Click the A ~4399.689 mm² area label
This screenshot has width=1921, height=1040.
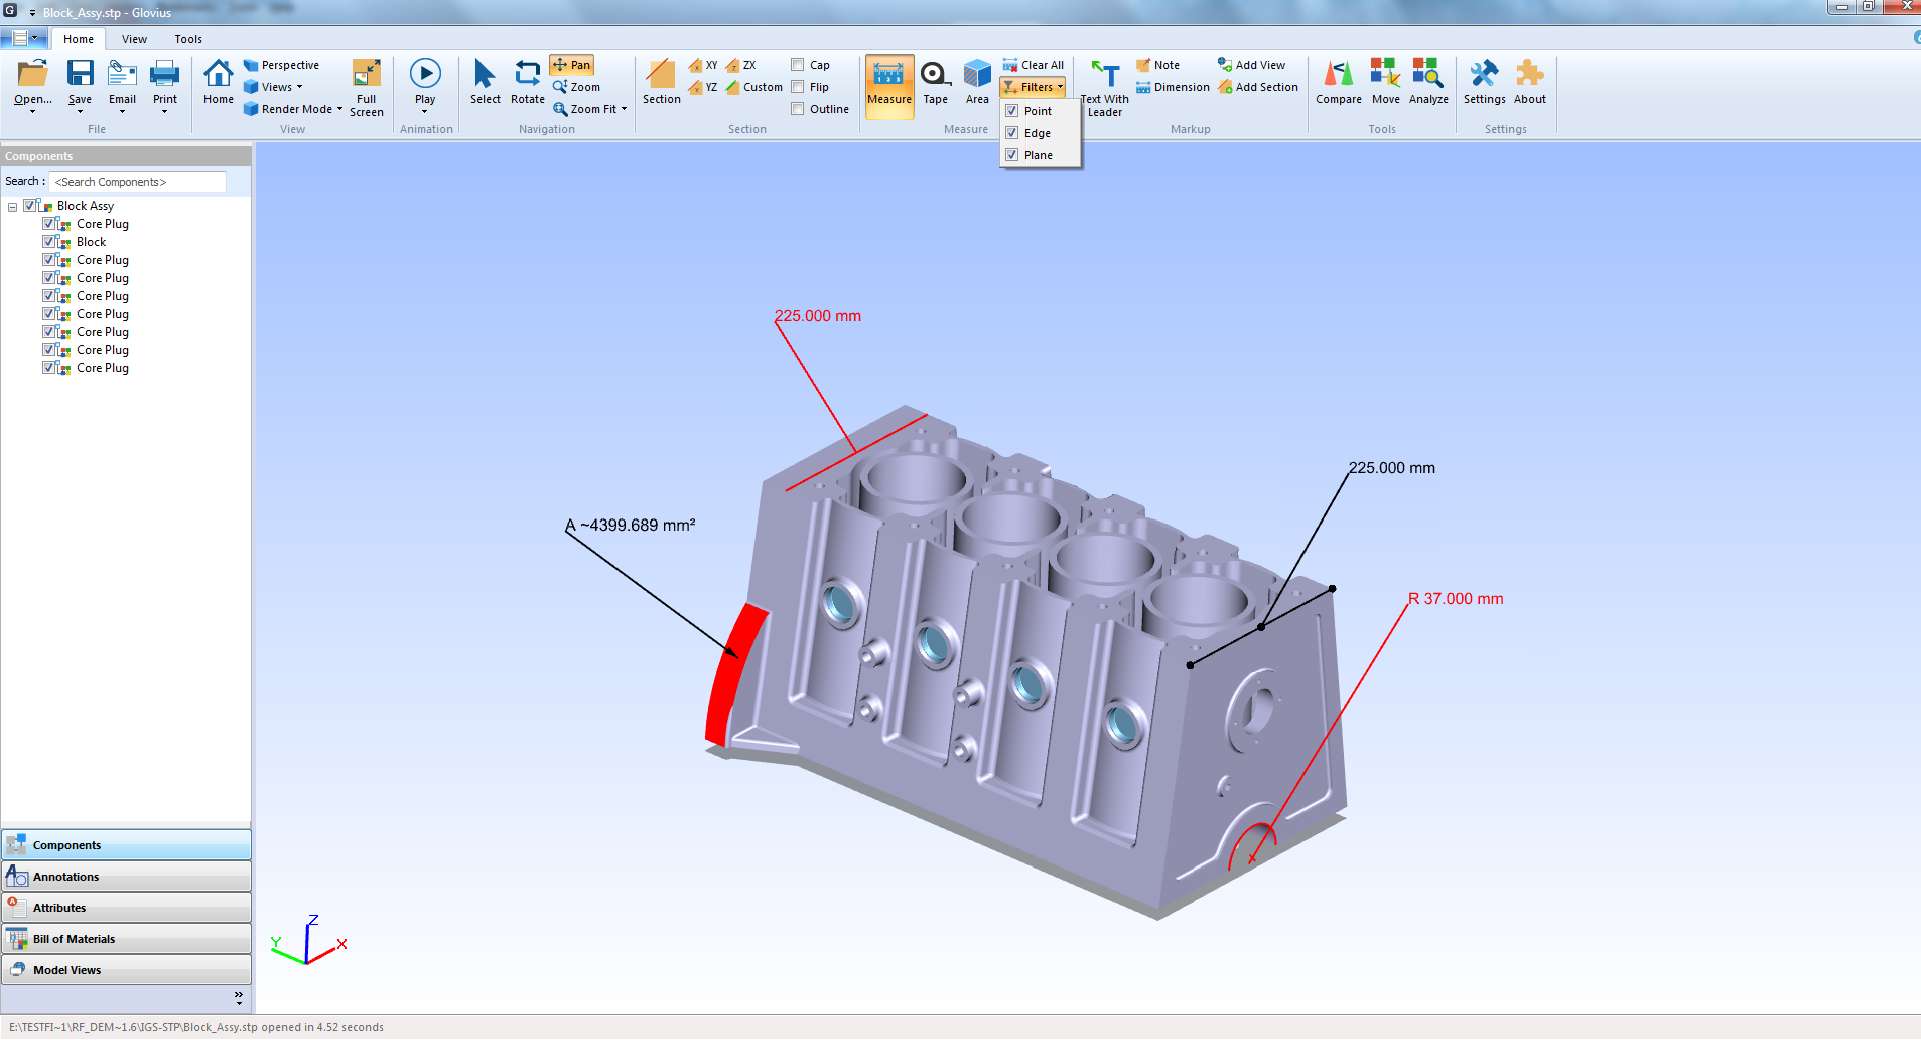(x=631, y=525)
